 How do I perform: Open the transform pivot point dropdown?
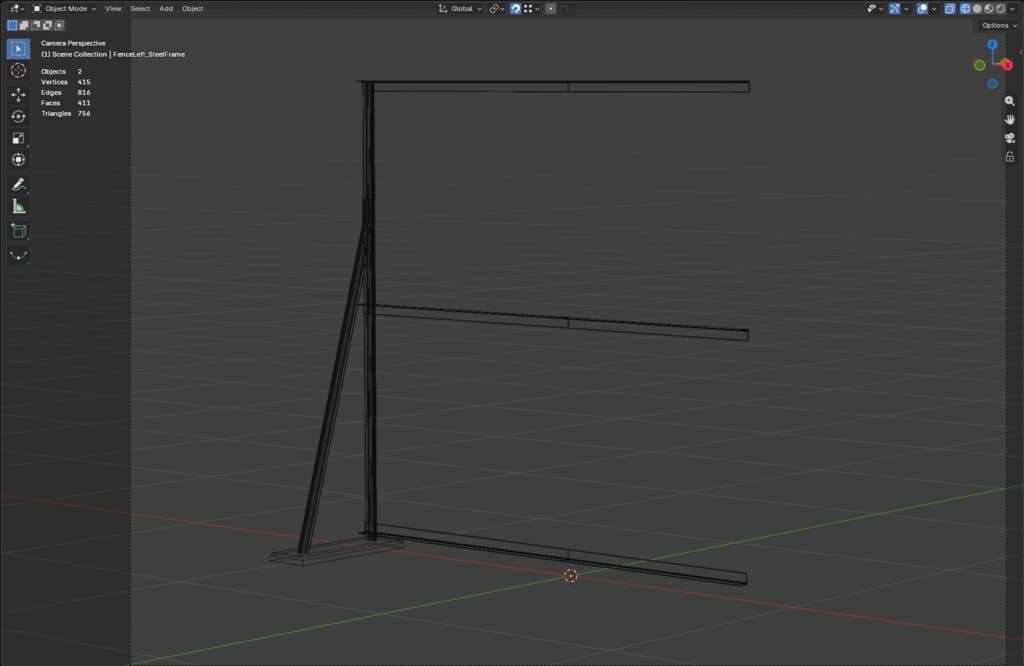[497, 8]
